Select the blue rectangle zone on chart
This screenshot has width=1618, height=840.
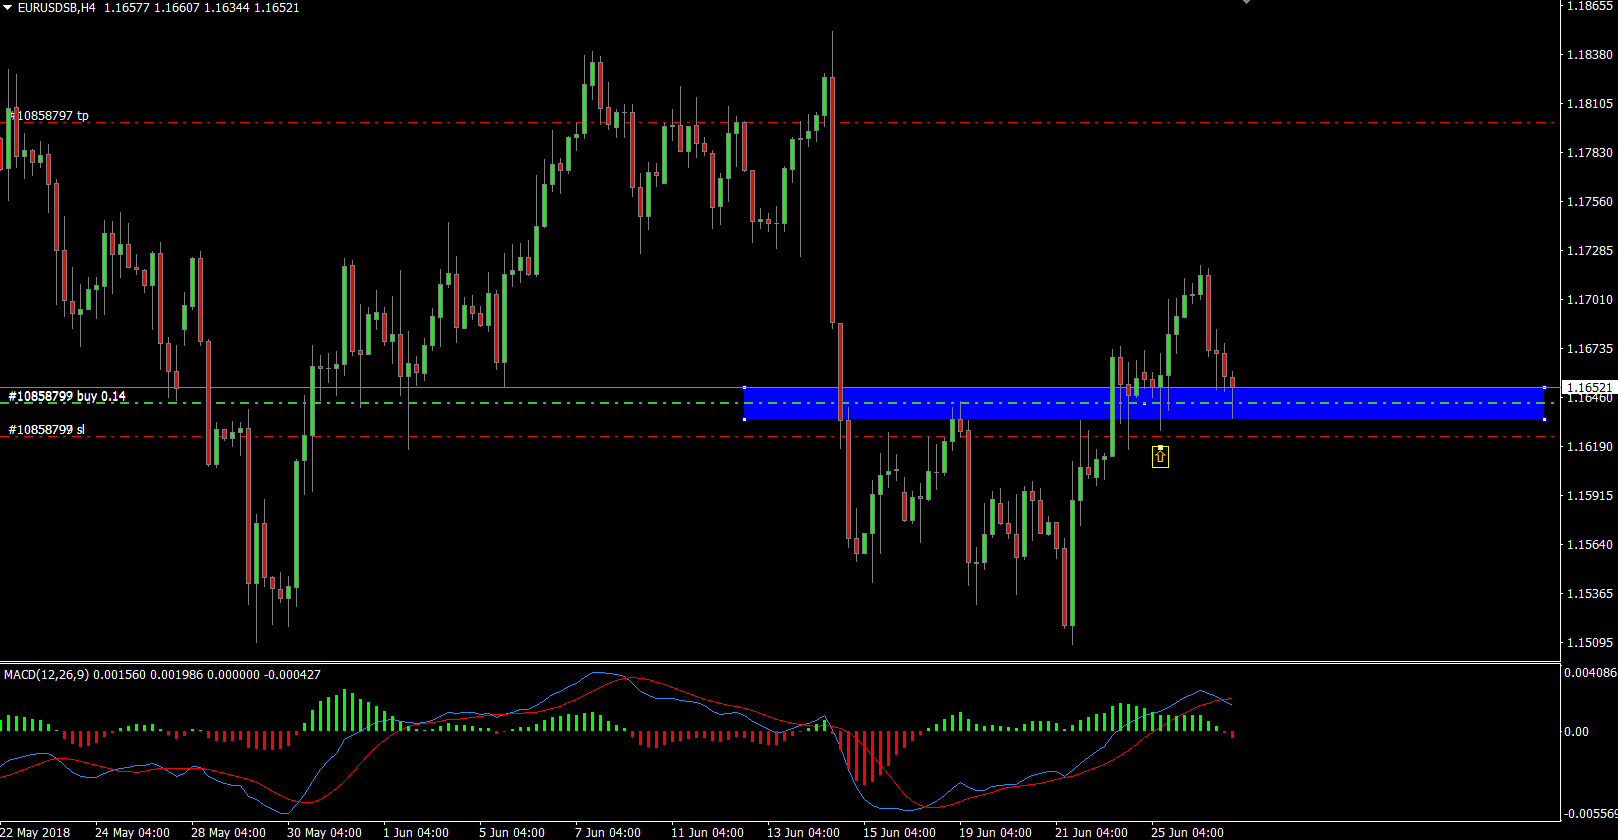1144,403
